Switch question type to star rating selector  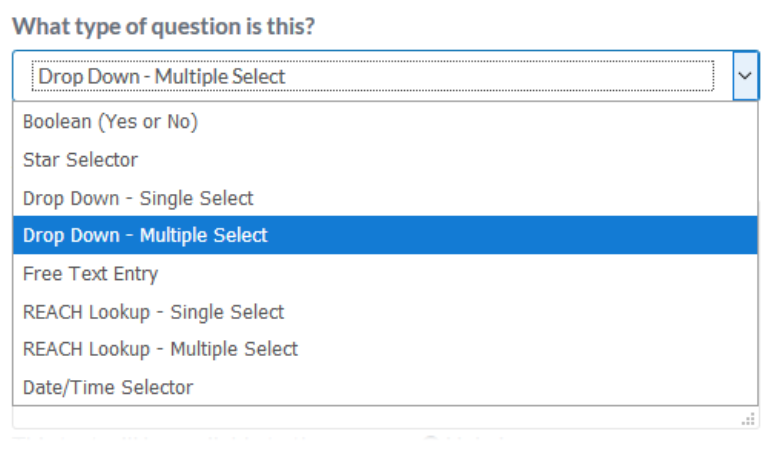(80, 160)
